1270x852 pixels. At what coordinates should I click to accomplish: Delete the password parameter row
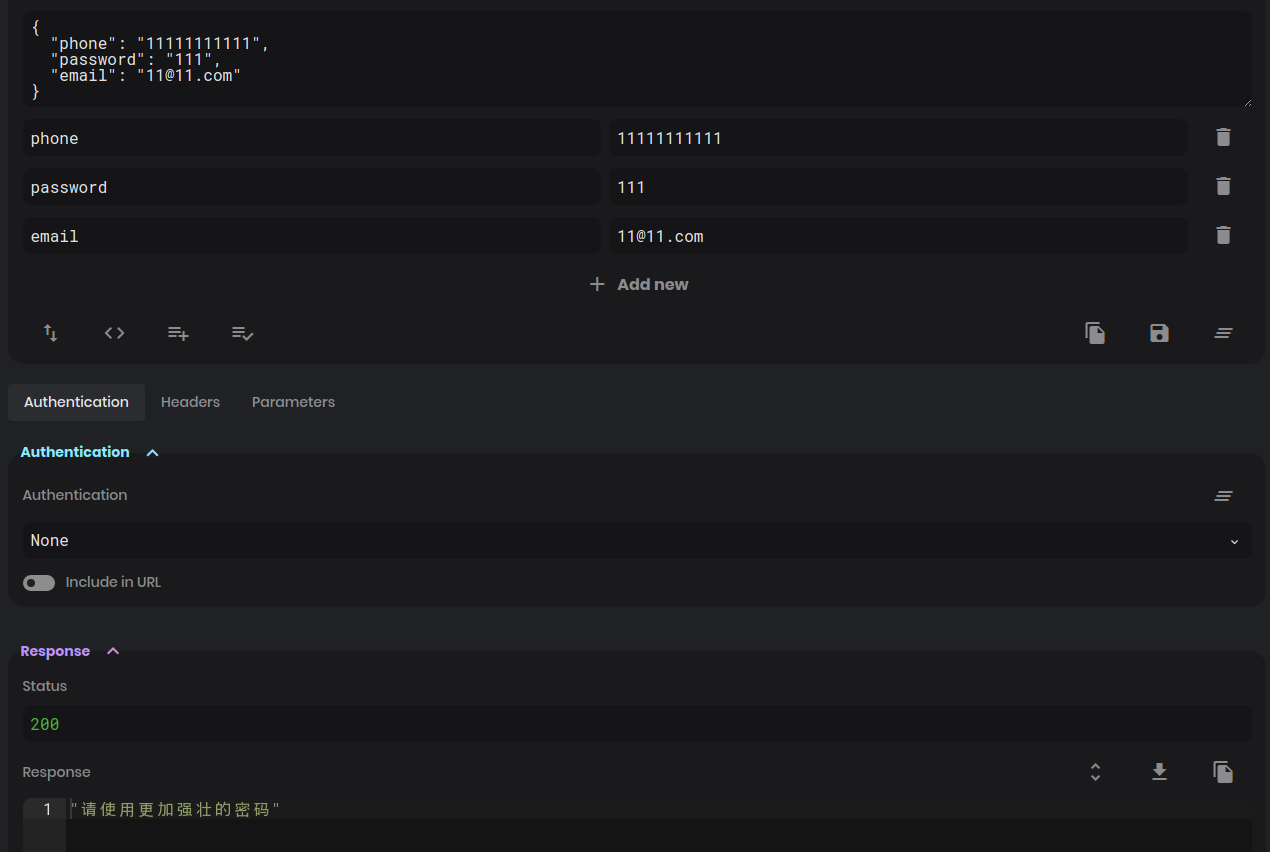[x=1223, y=187]
